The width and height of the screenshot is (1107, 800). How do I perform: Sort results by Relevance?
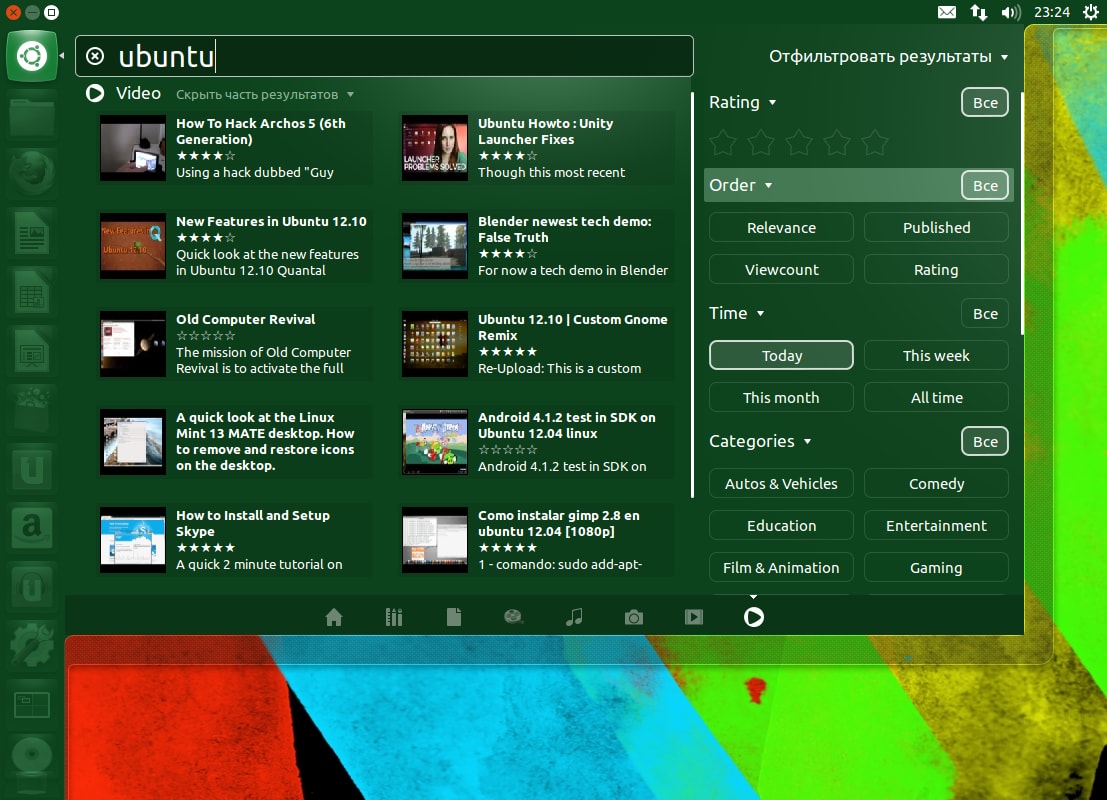(782, 227)
